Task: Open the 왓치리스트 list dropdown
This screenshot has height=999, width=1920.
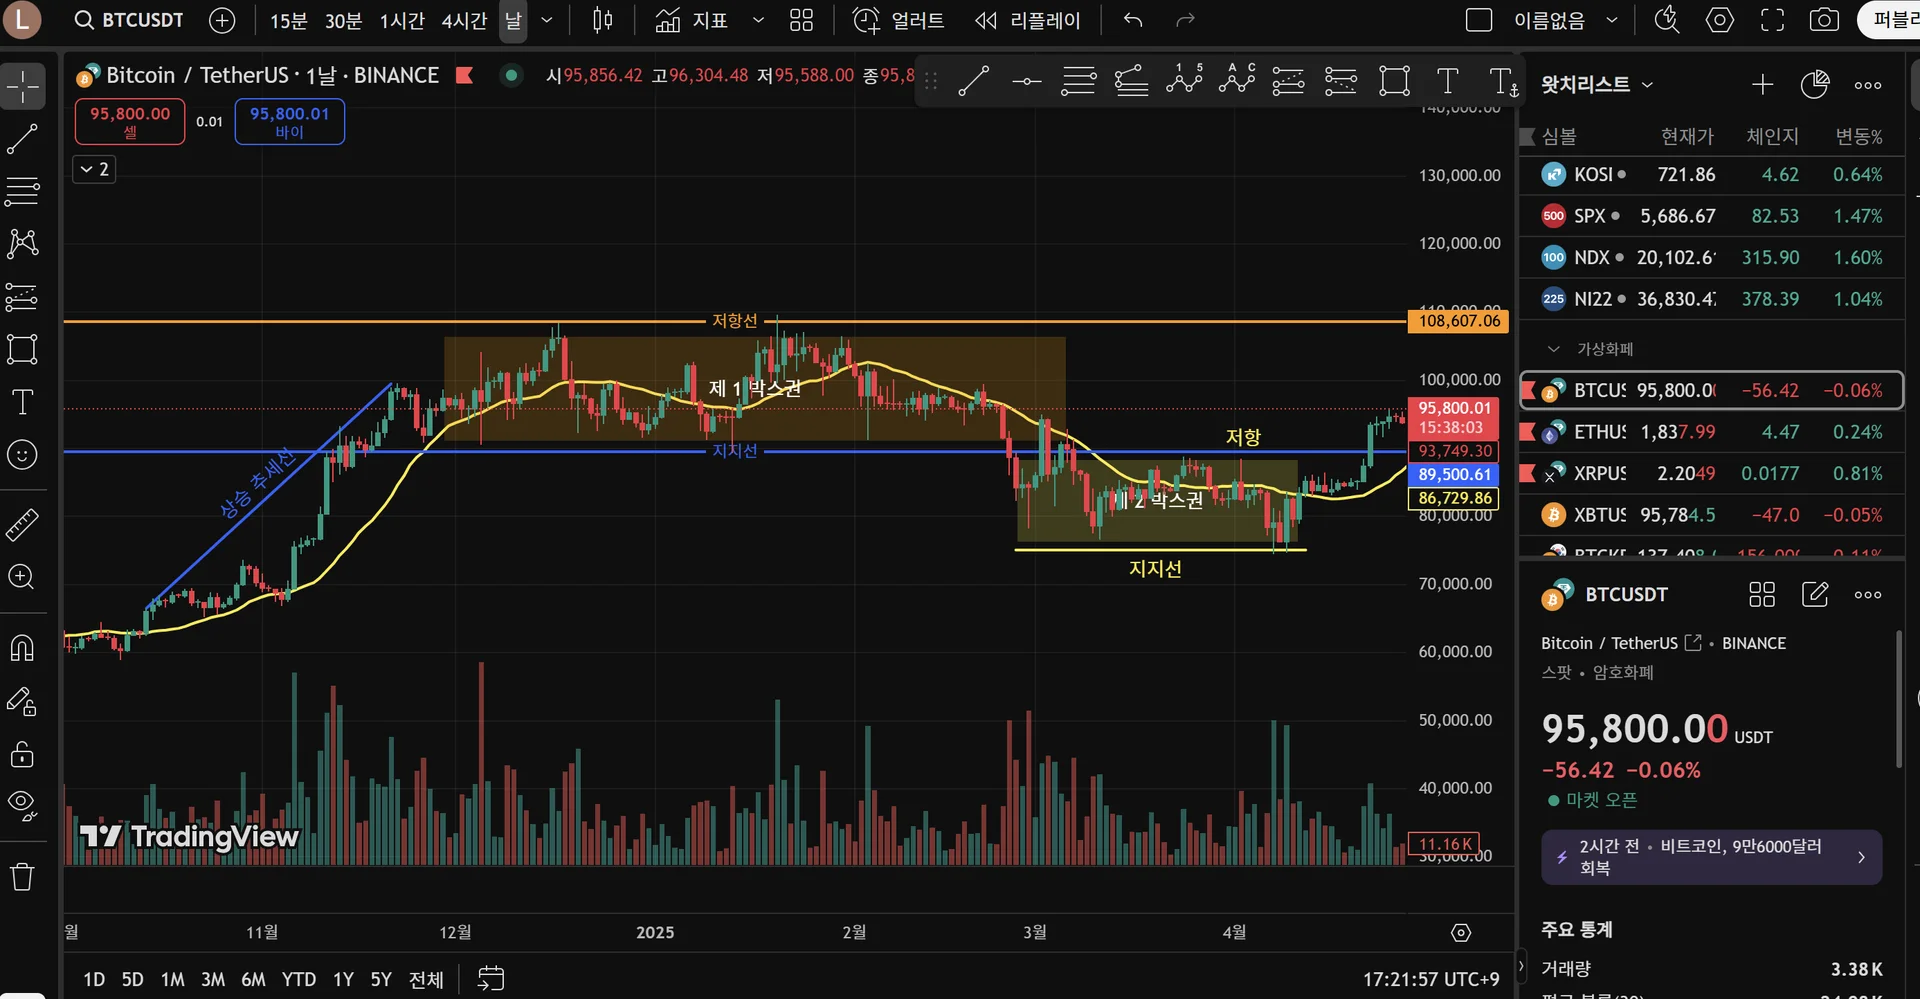Action: click(1597, 85)
